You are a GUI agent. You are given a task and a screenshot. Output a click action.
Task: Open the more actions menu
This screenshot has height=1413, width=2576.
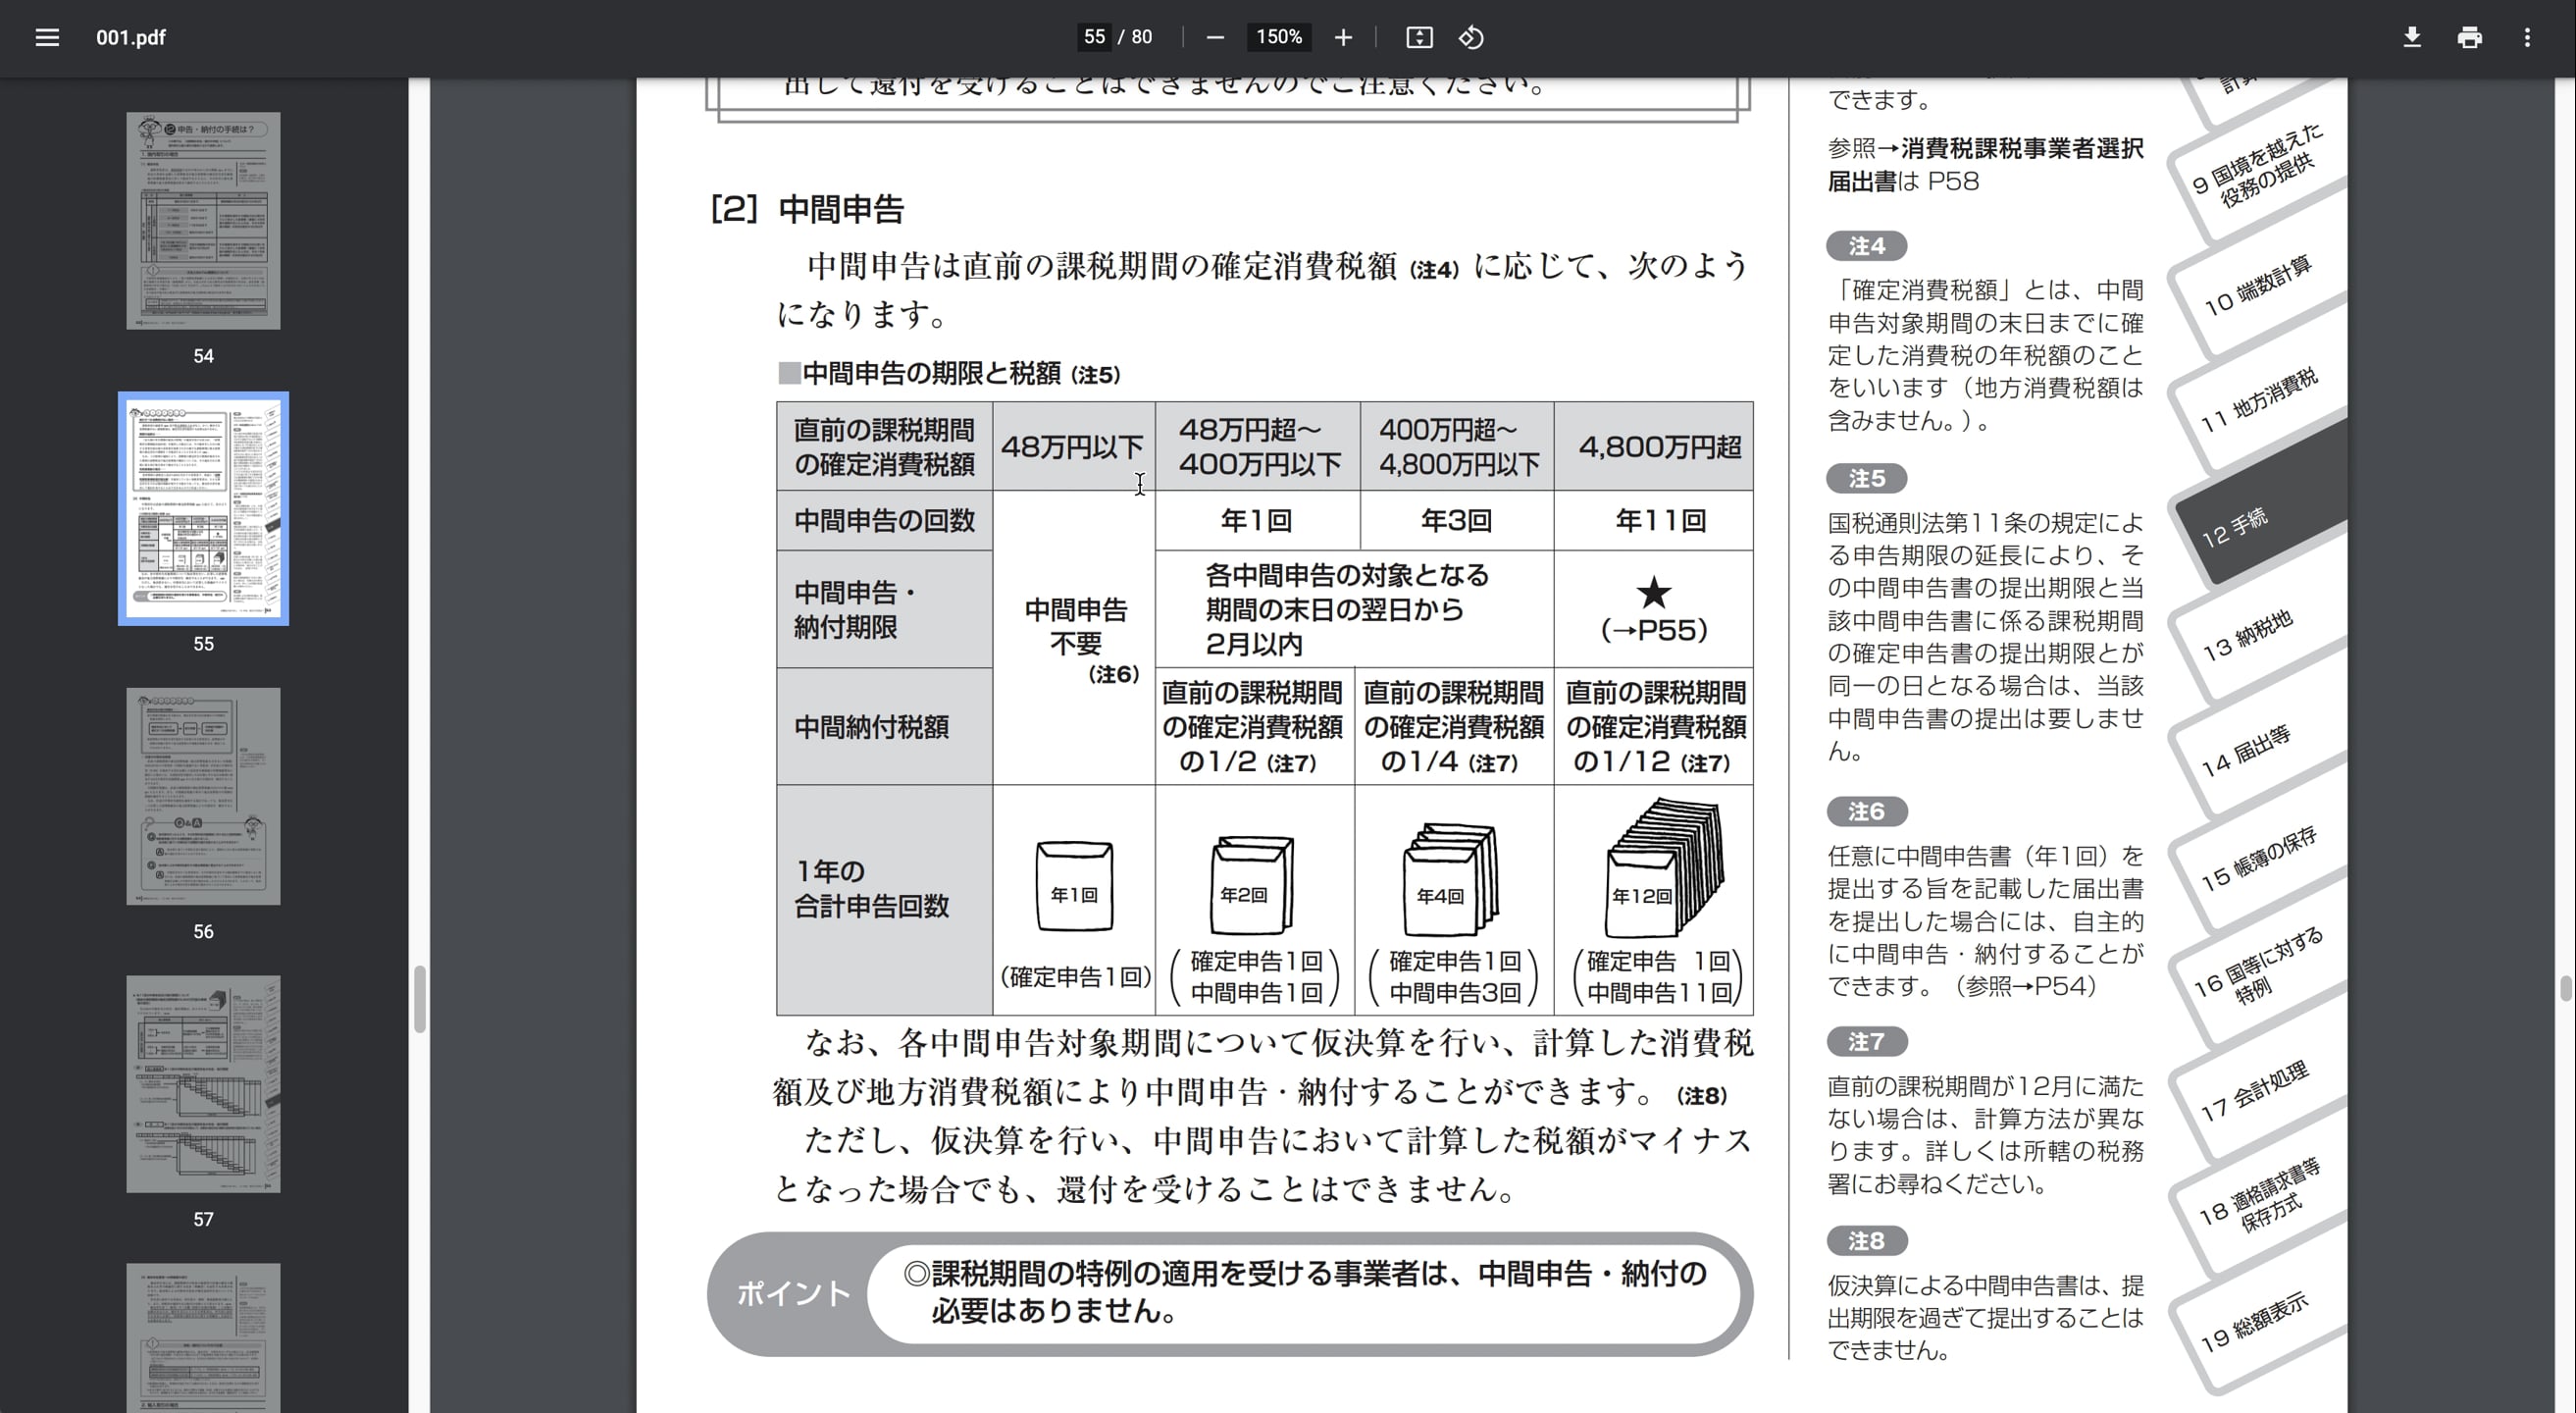2527,37
